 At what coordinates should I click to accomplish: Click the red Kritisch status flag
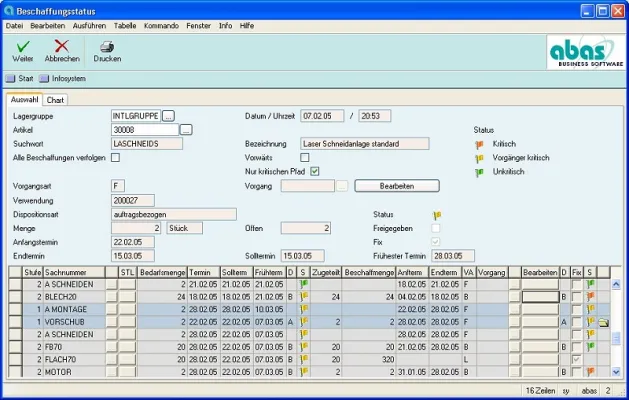[x=479, y=144]
